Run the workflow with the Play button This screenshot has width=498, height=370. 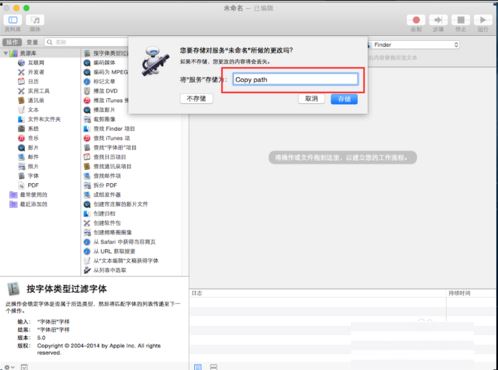click(483, 20)
